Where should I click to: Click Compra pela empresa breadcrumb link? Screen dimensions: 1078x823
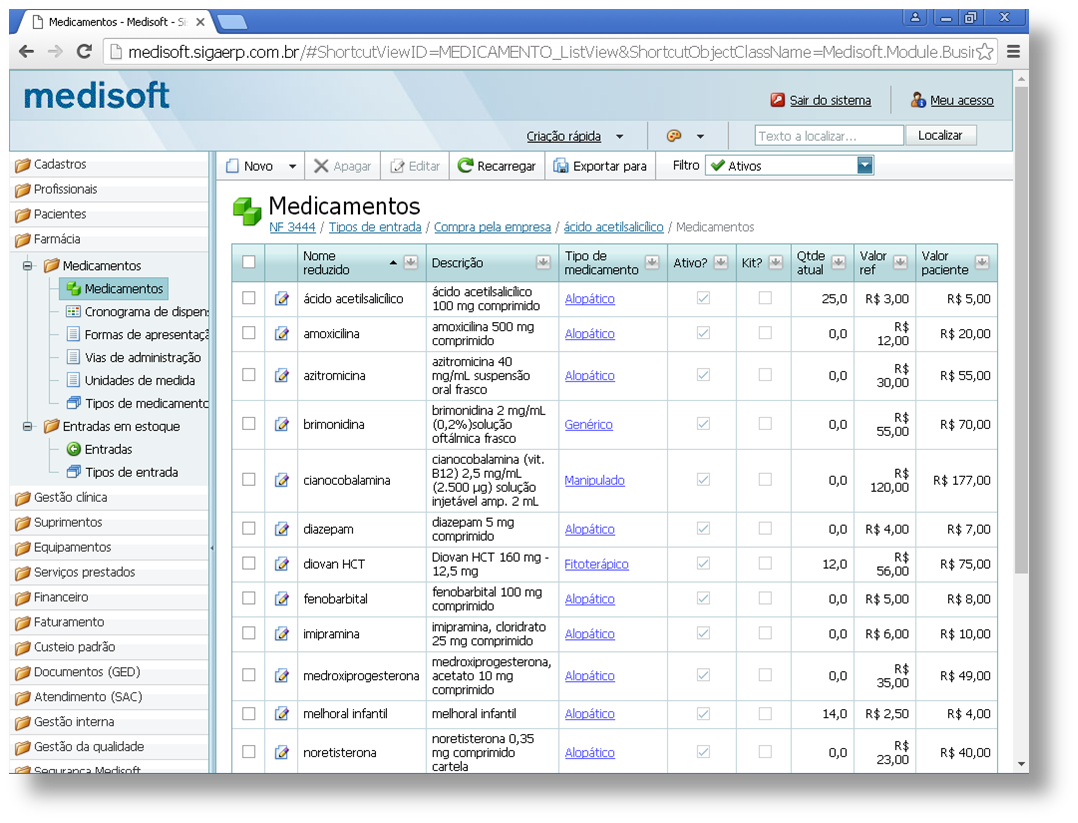click(492, 227)
